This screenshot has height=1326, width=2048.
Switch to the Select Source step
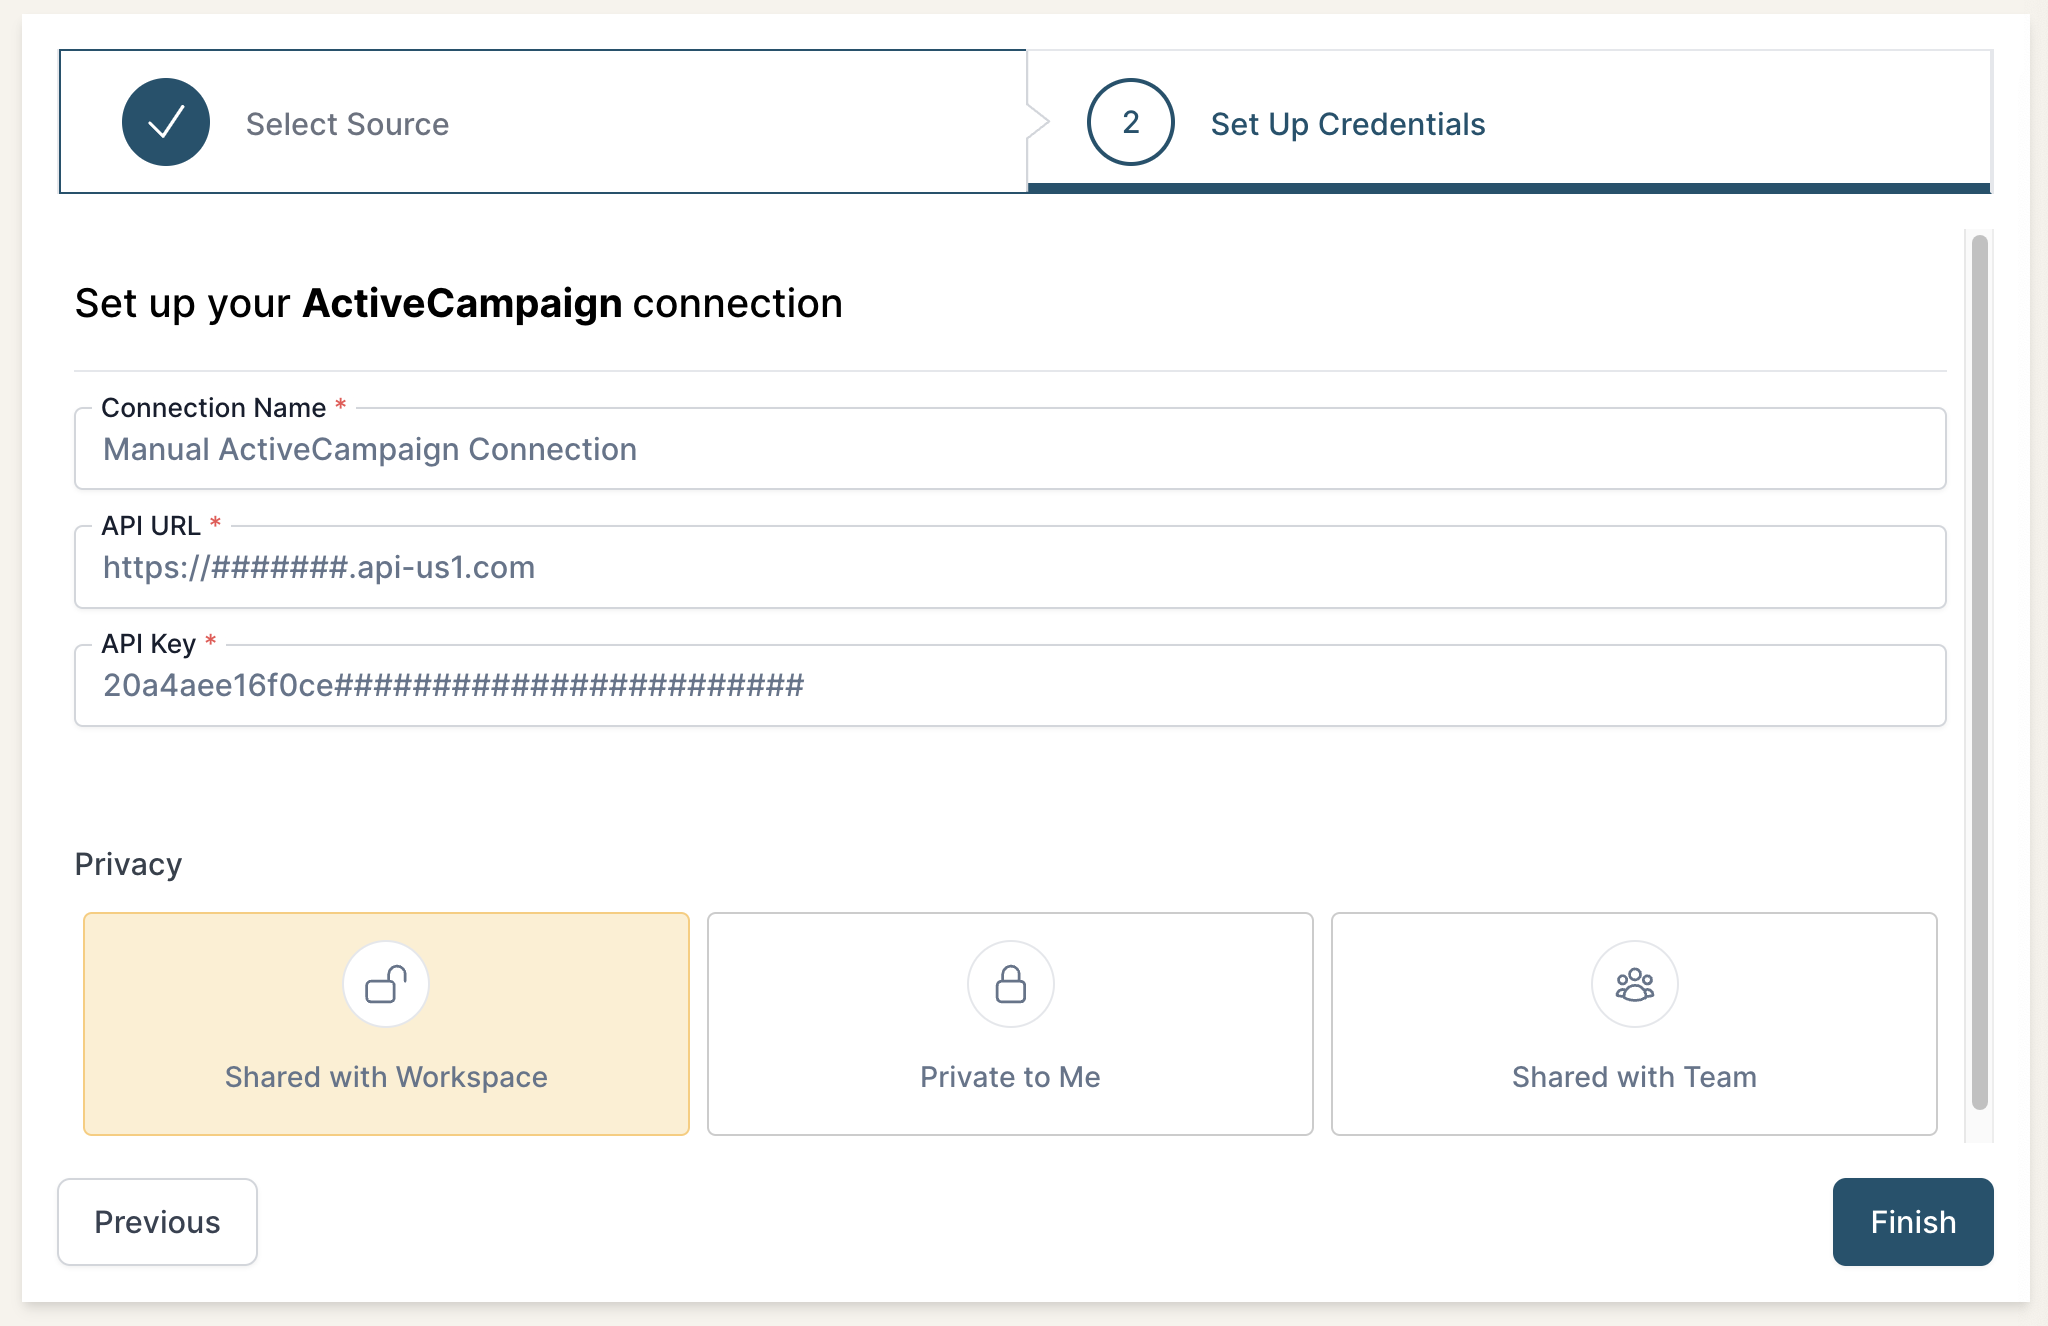coord(346,123)
